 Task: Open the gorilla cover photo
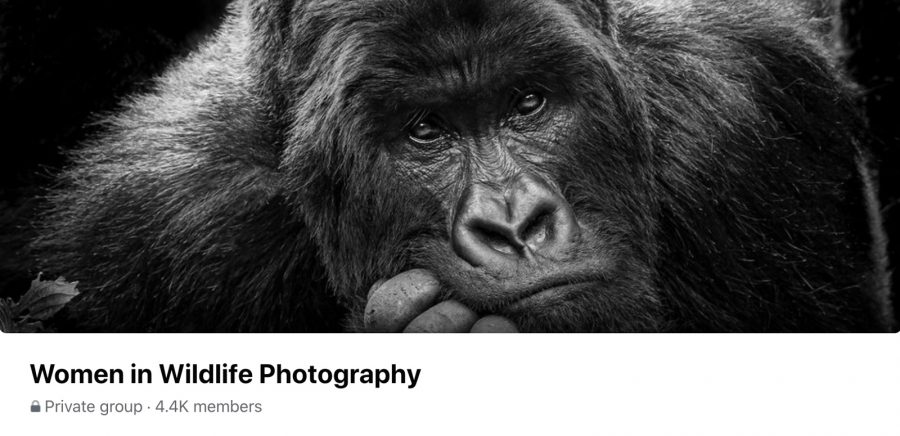pos(450,166)
